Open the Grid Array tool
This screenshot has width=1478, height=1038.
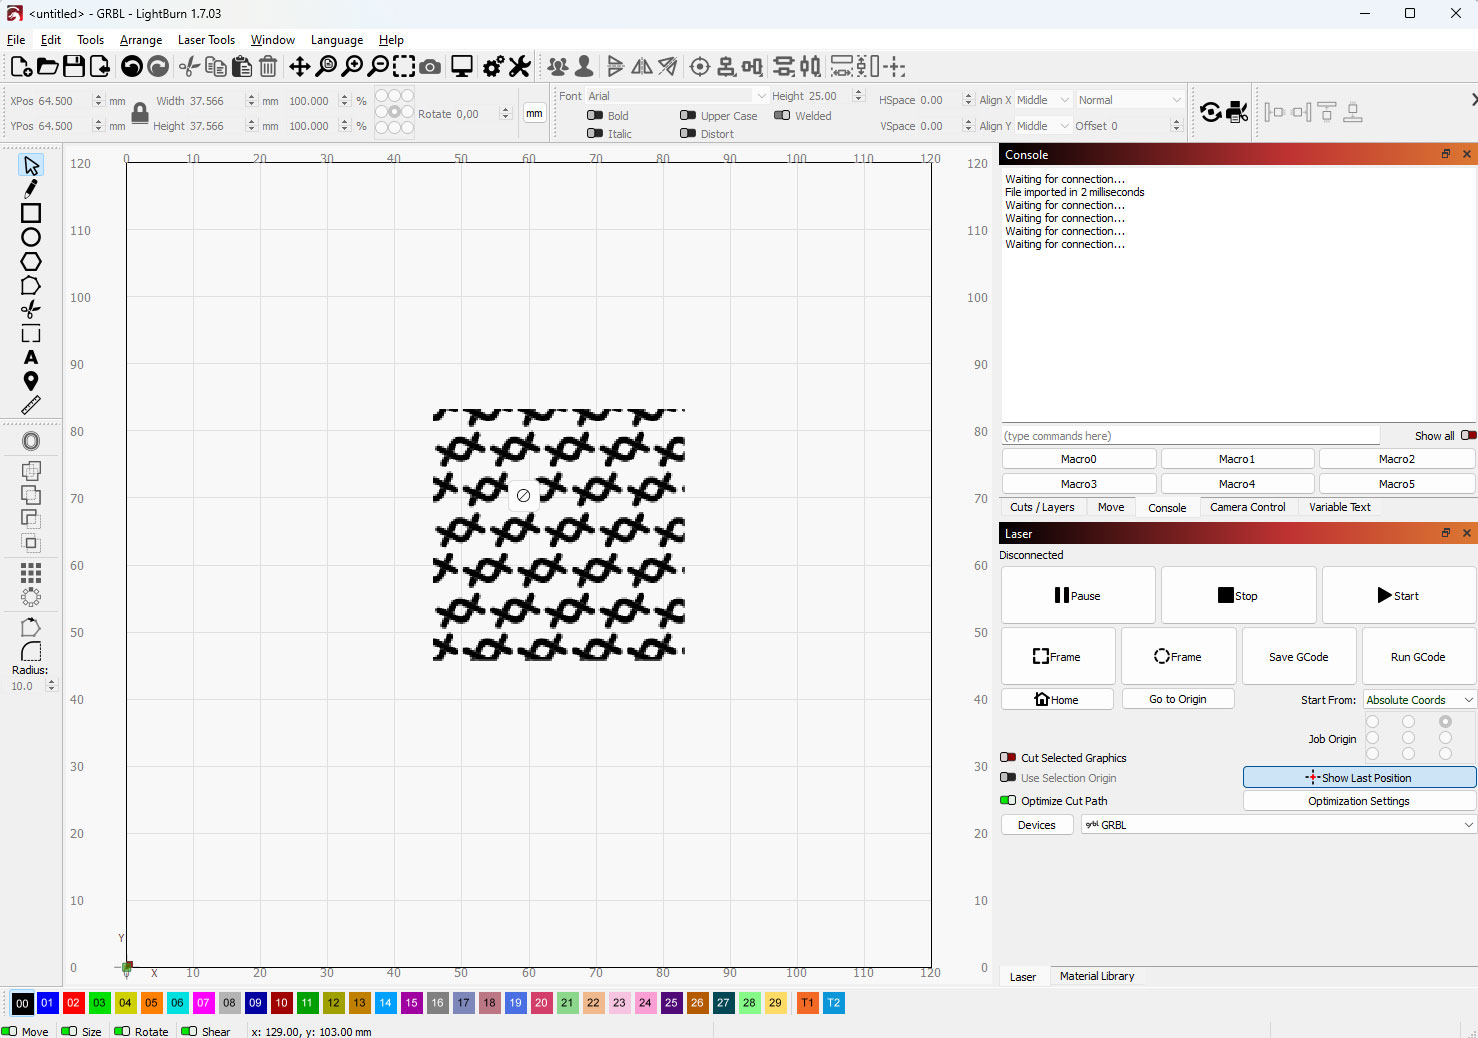31,572
